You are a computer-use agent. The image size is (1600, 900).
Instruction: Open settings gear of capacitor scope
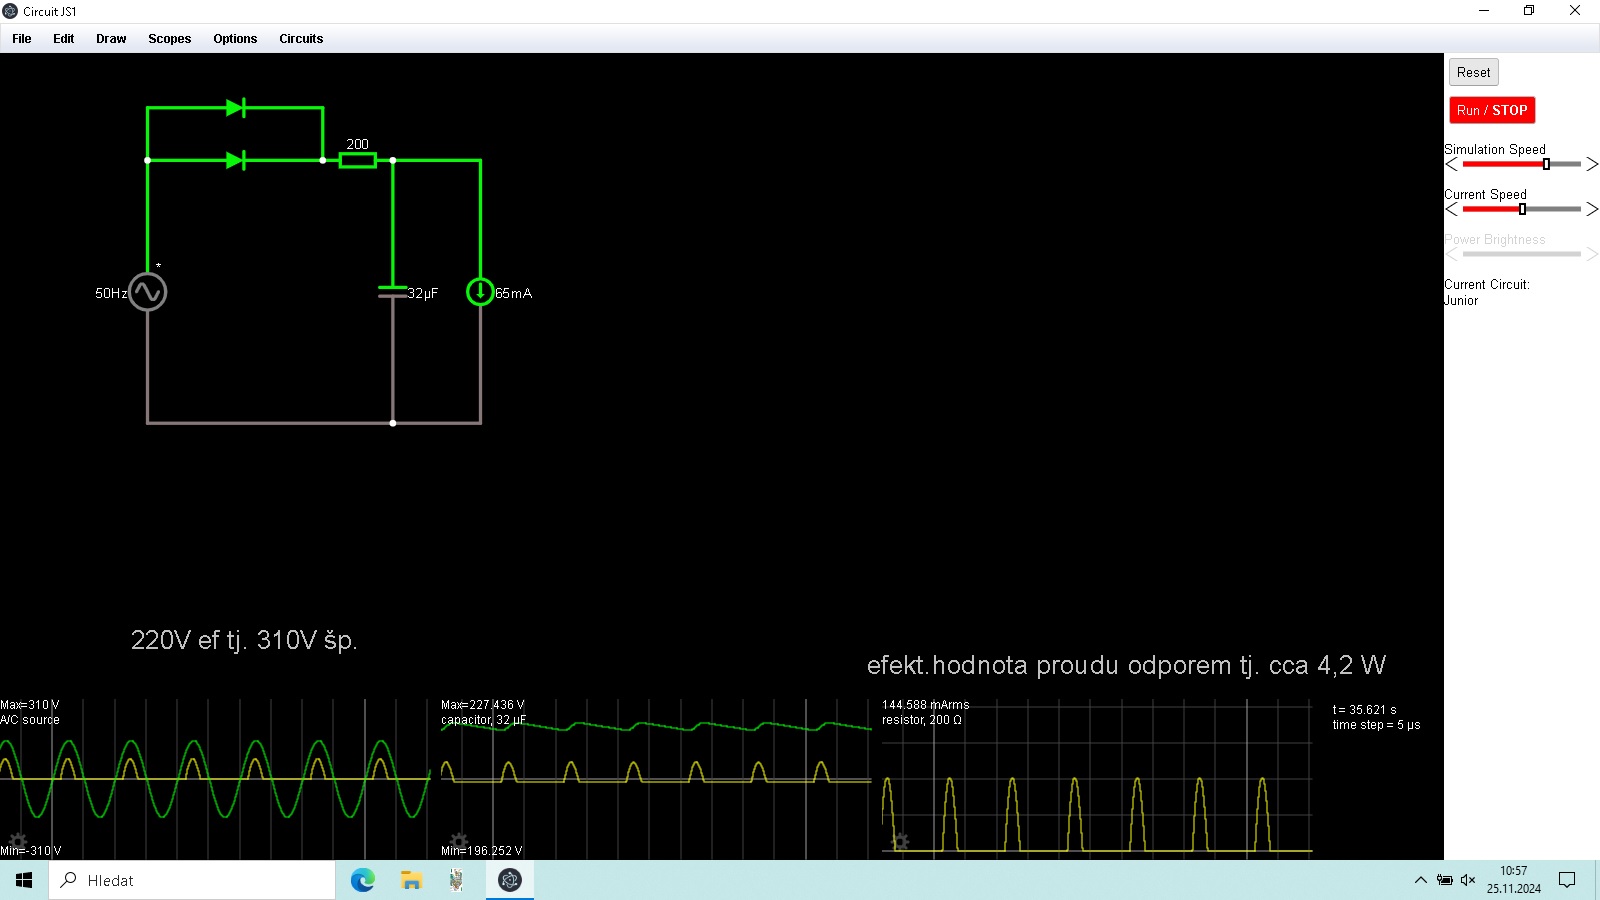(458, 841)
